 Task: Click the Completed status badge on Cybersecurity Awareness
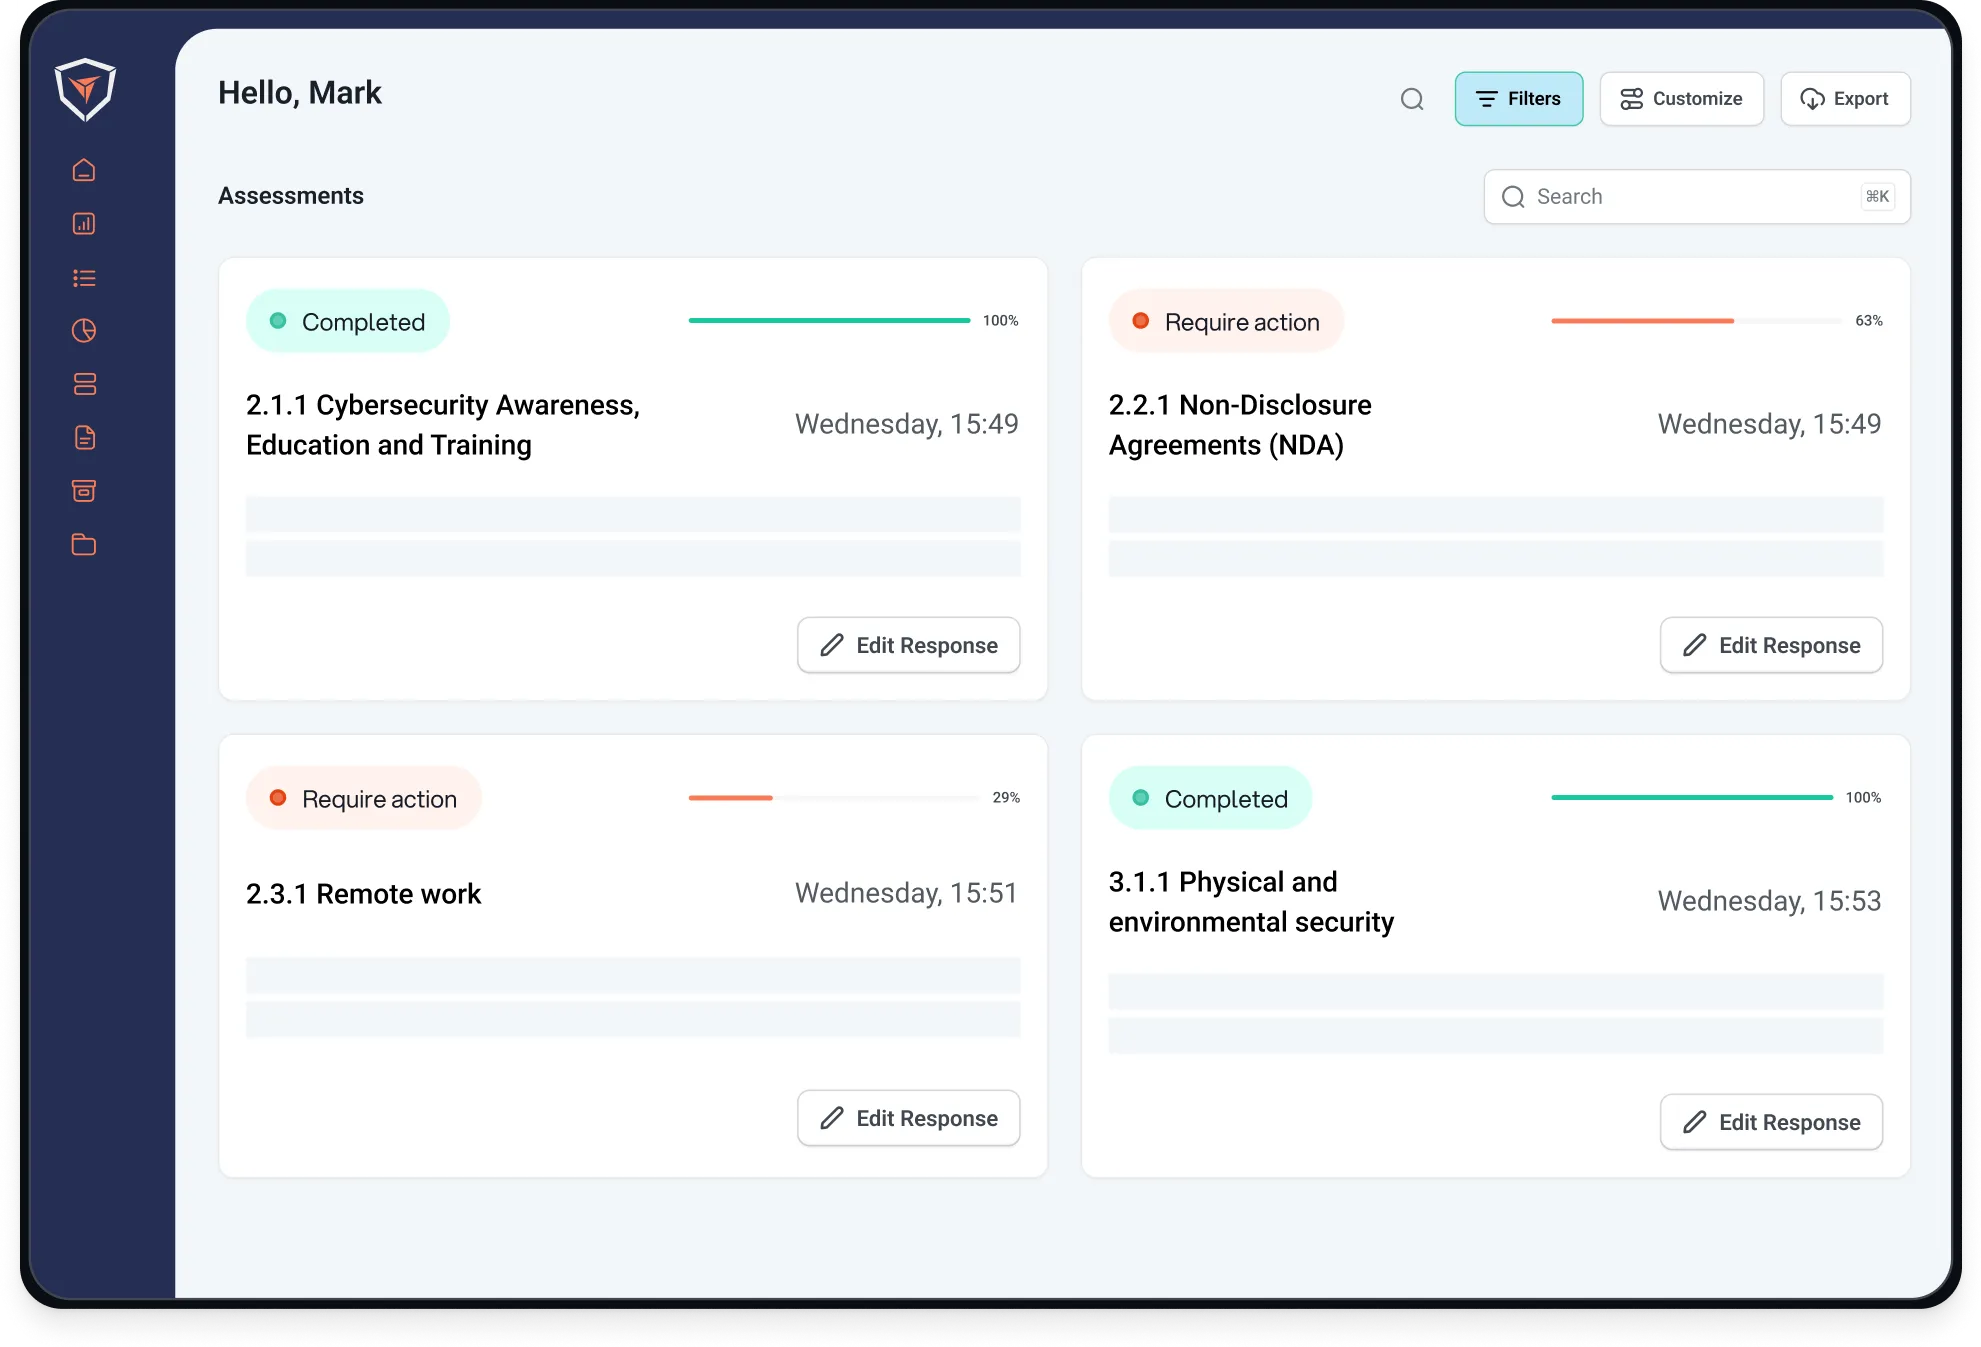coord(347,321)
